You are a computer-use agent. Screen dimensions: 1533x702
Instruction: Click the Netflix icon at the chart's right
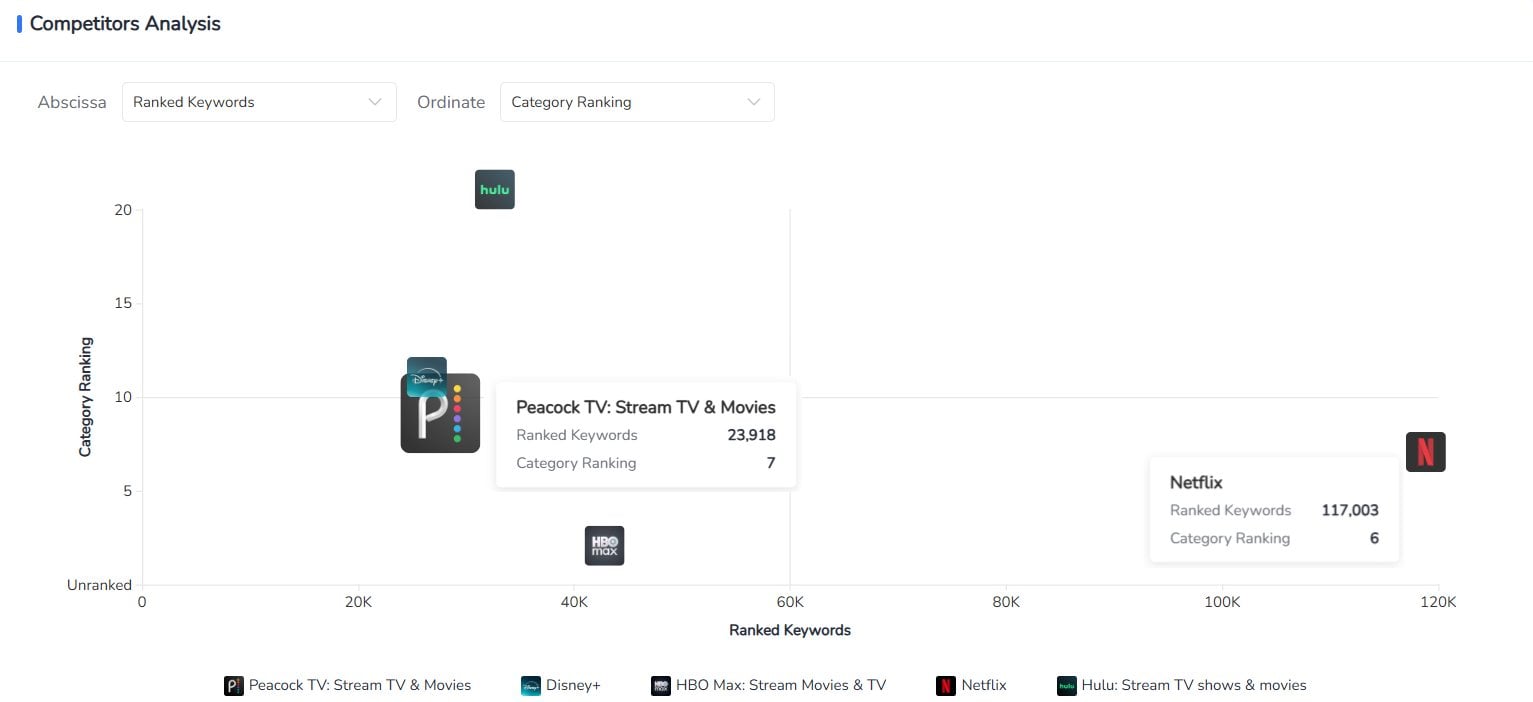point(1425,451)
